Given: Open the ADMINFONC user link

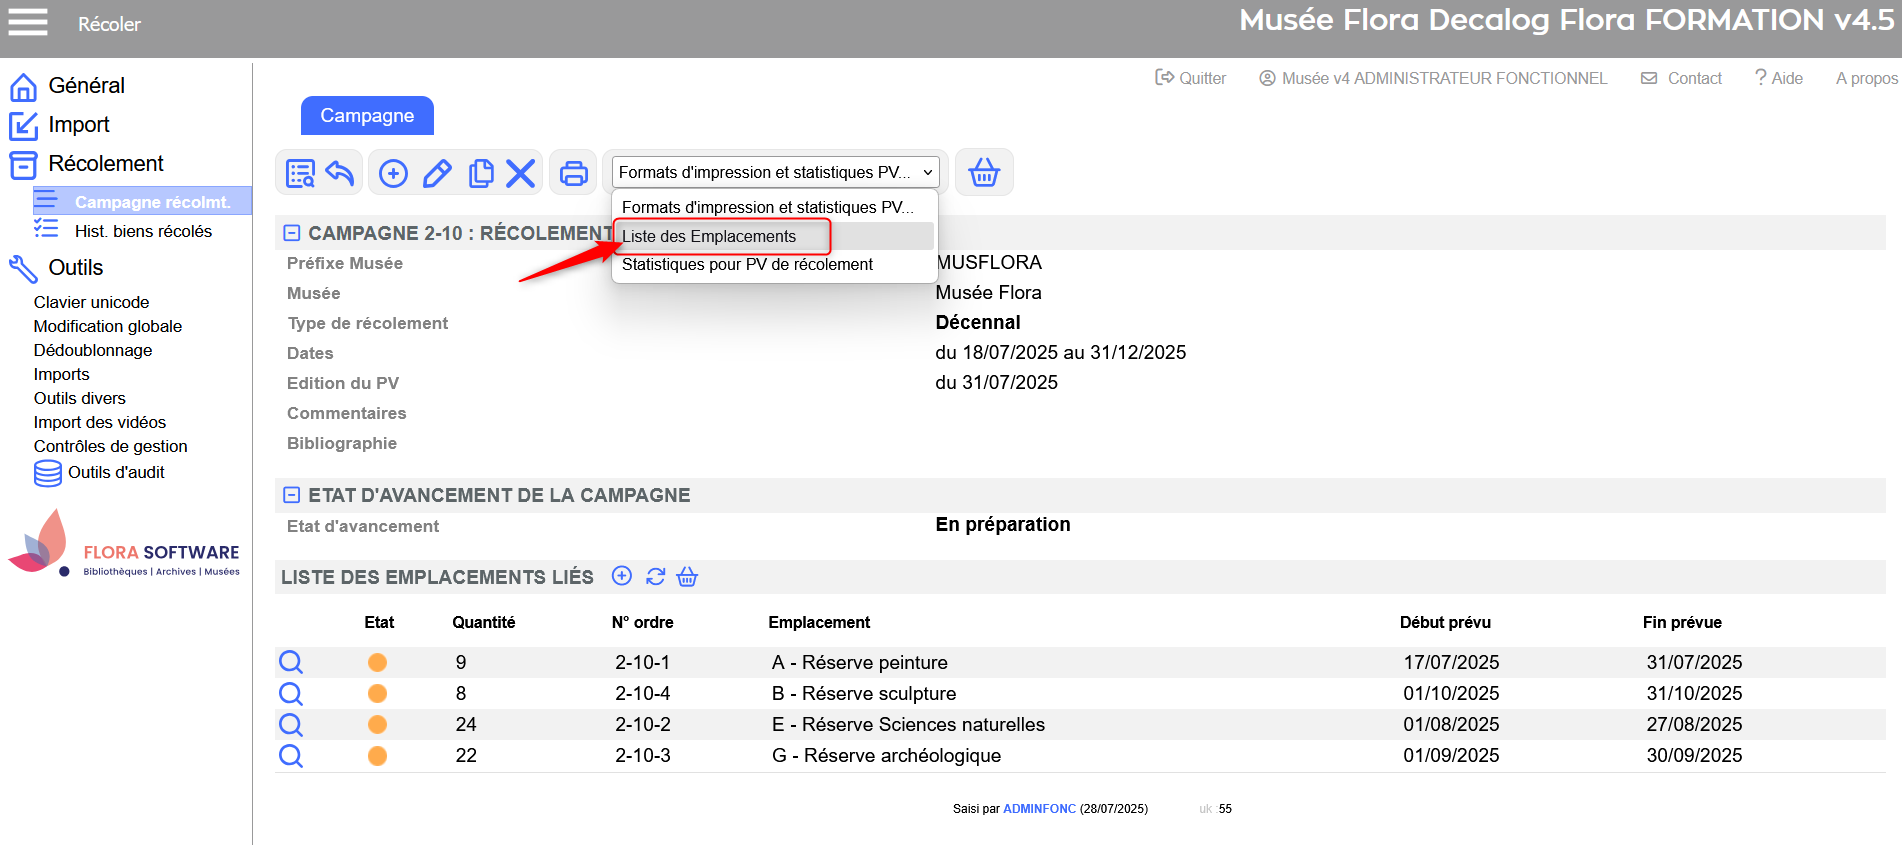Looking at the screenshot, I should 1039,809.
